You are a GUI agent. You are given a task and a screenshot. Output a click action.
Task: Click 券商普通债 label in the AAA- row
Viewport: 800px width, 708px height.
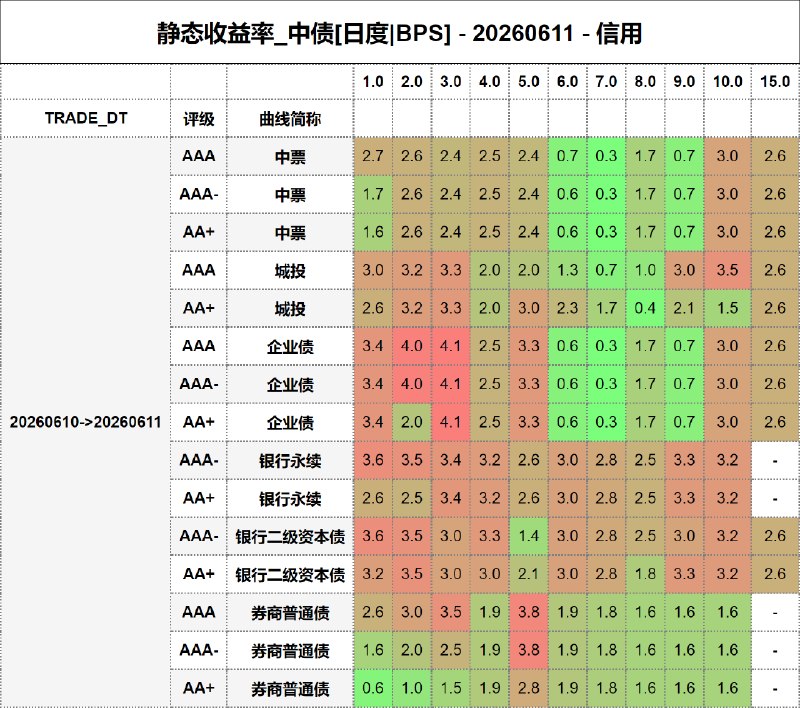pyautogui.click(x=290, y=651)
